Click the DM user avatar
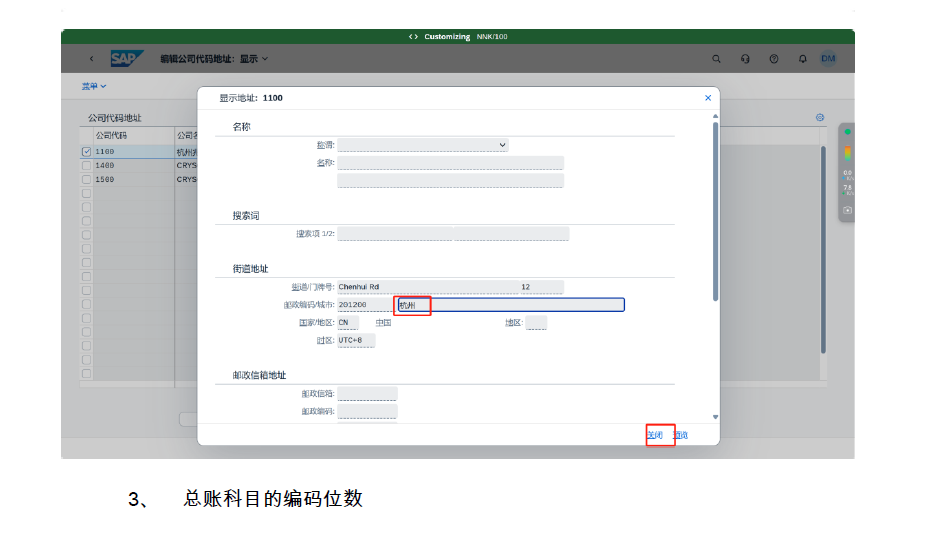 click(828, 59)
